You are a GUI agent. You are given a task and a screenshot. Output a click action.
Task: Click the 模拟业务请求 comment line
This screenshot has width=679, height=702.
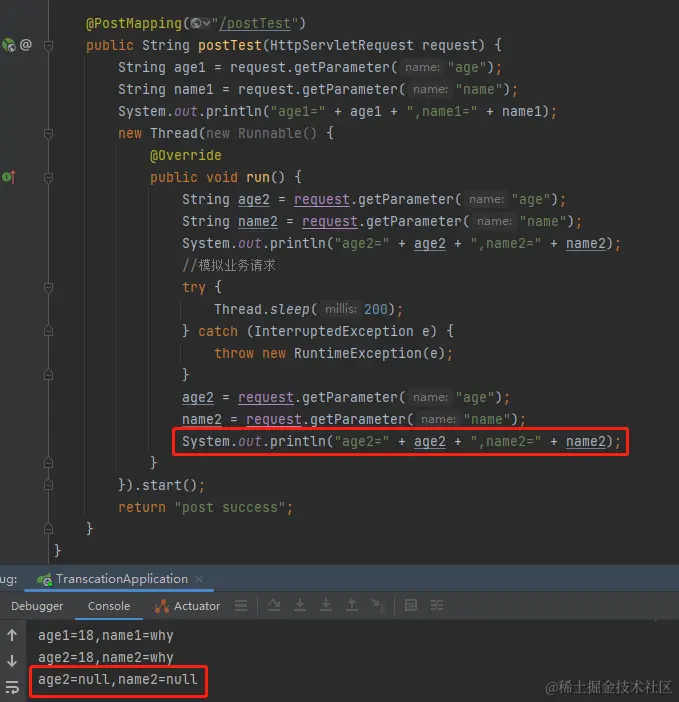tap(229, 265)
